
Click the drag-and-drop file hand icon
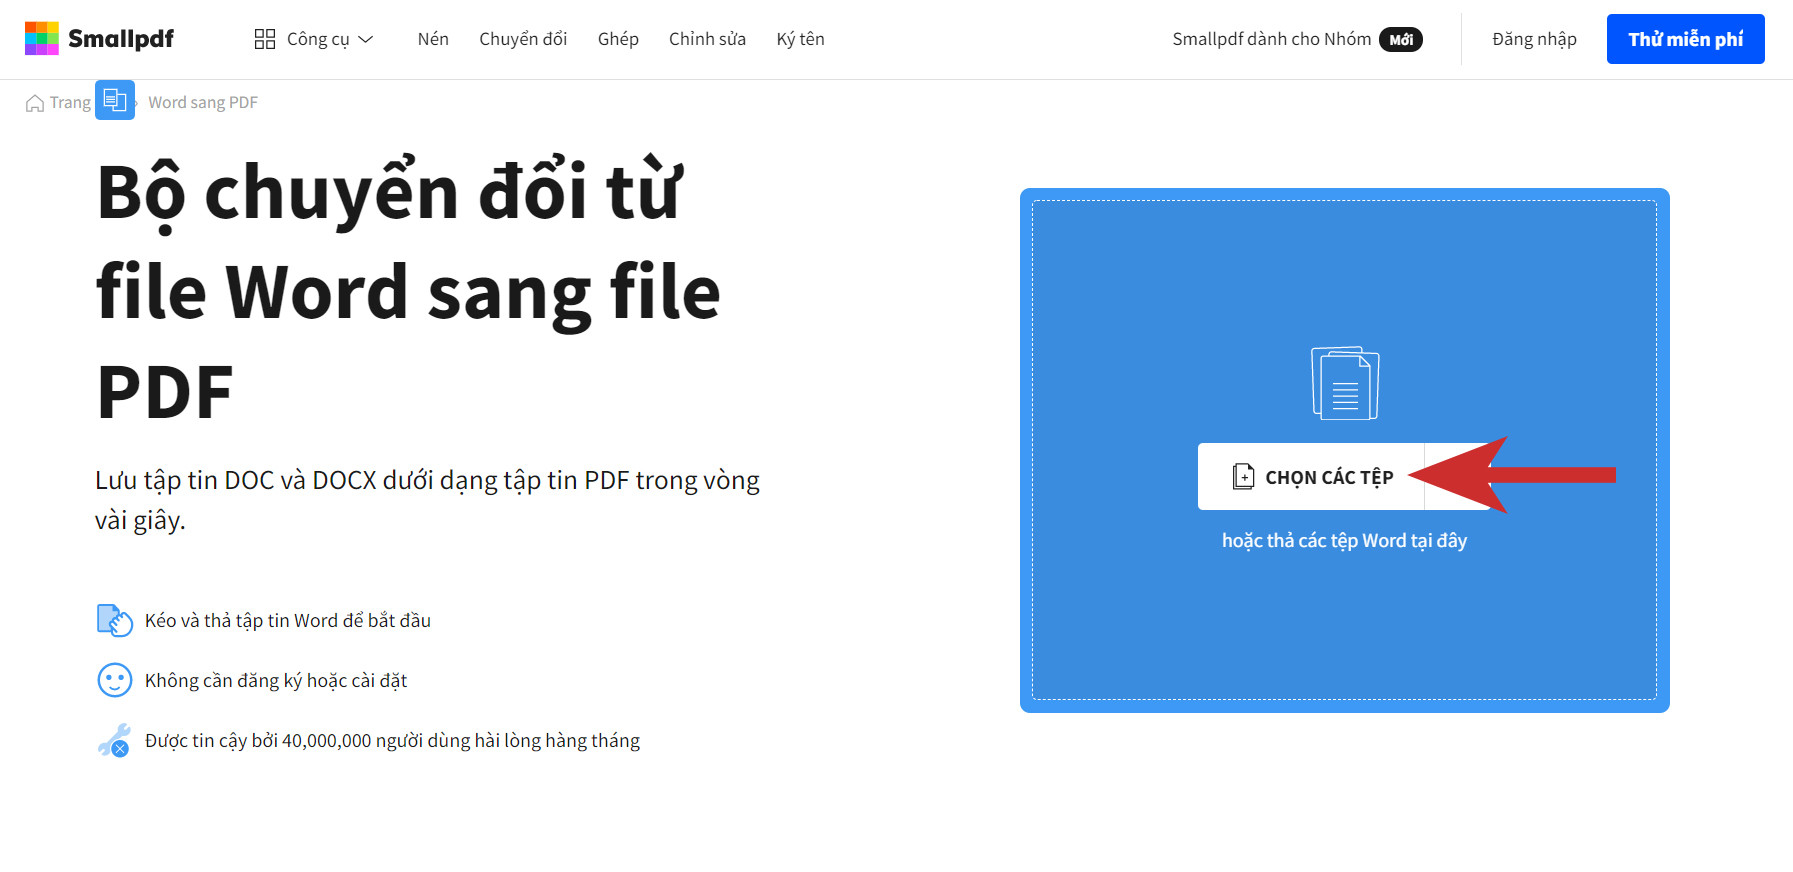pyautogui.click(x=115, y=620)
